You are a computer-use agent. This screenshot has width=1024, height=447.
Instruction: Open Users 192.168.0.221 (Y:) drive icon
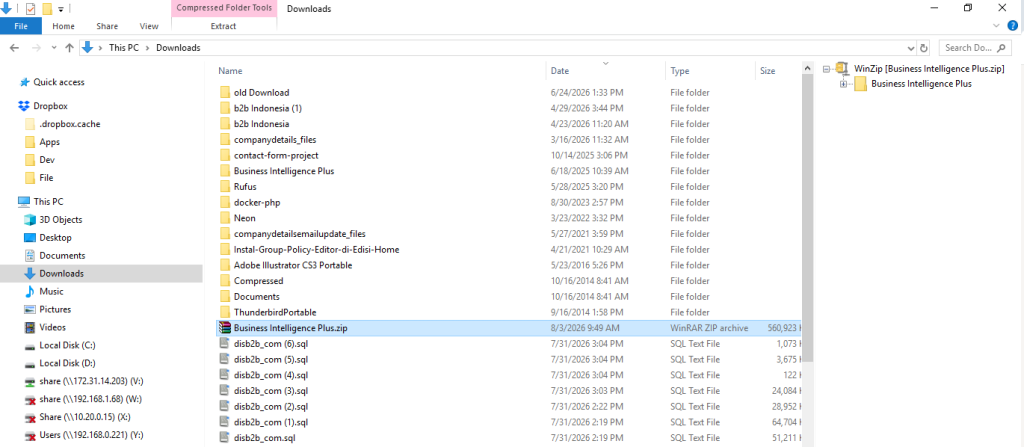pyautogui.click(x=29, y=435)
